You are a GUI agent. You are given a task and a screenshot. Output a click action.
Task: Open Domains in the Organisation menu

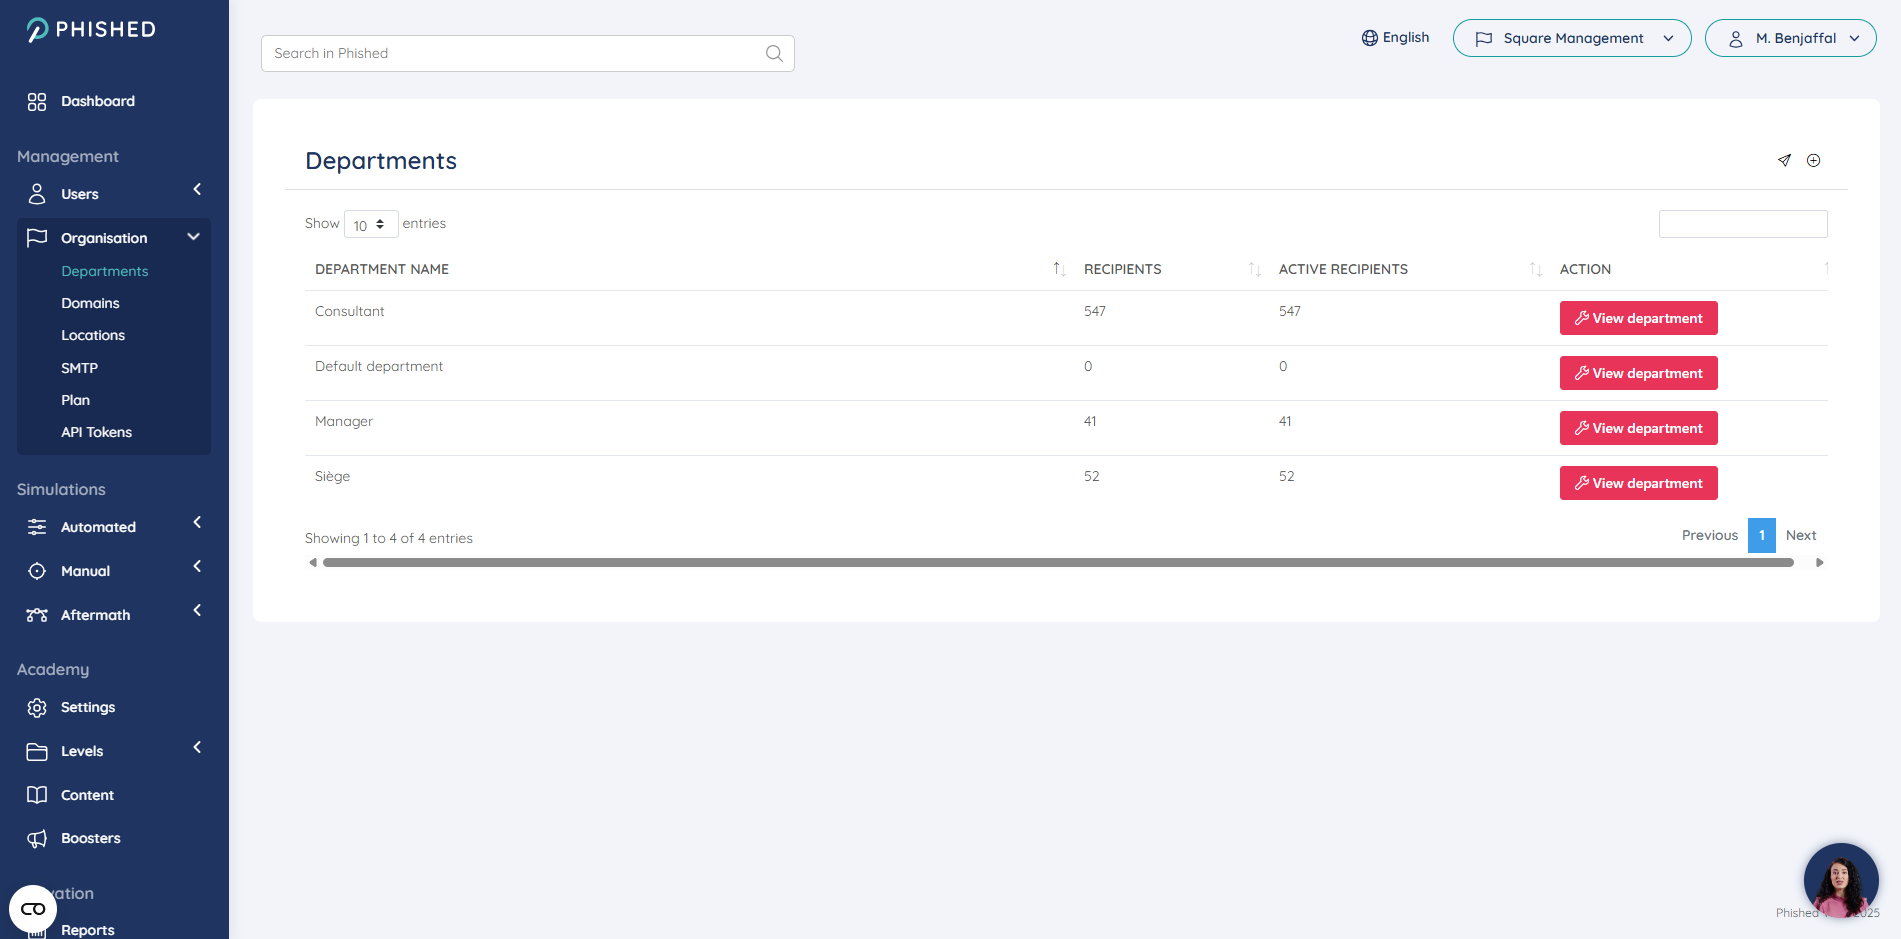click(x=90, y=304)
